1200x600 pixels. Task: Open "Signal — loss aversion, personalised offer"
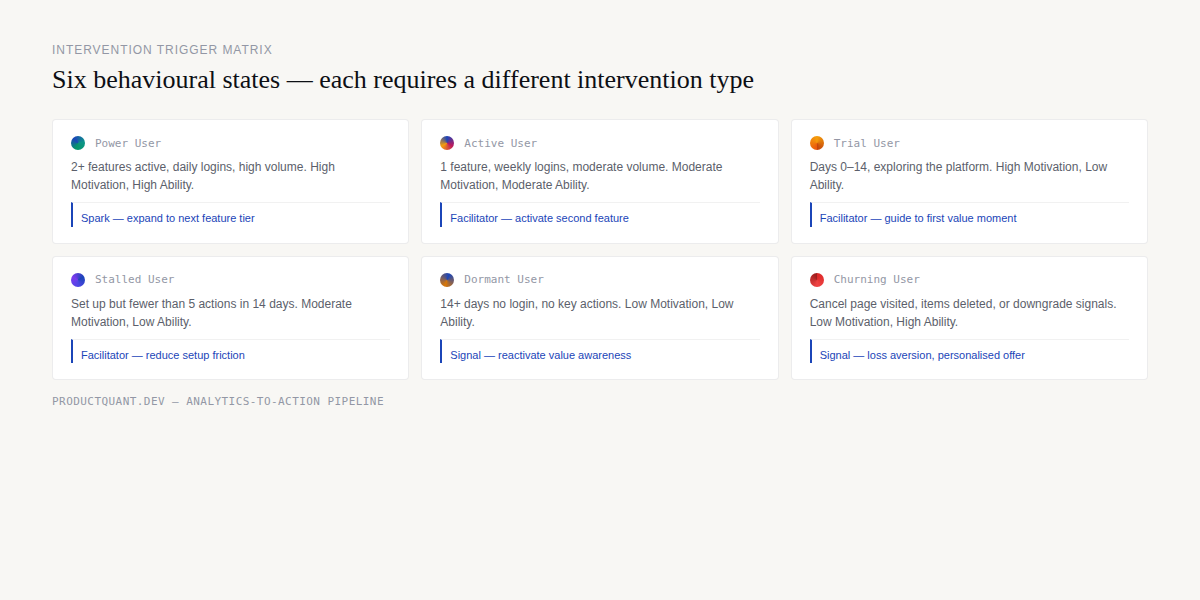click(x=922, y=355)
